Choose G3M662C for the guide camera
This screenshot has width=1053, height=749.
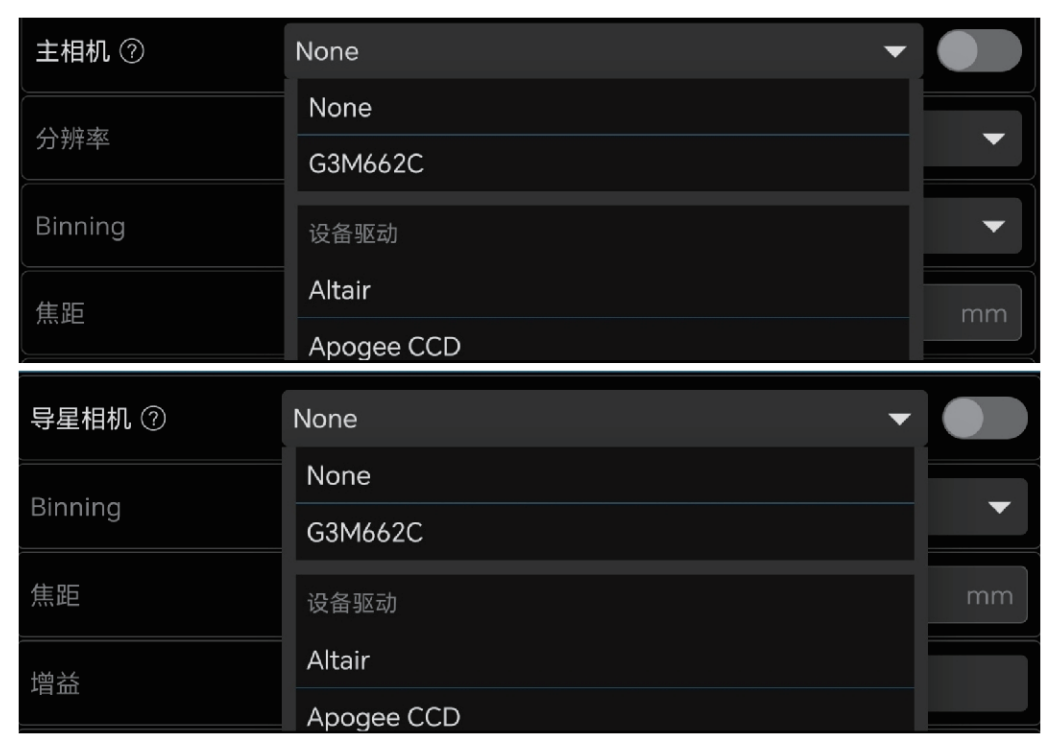604,532
